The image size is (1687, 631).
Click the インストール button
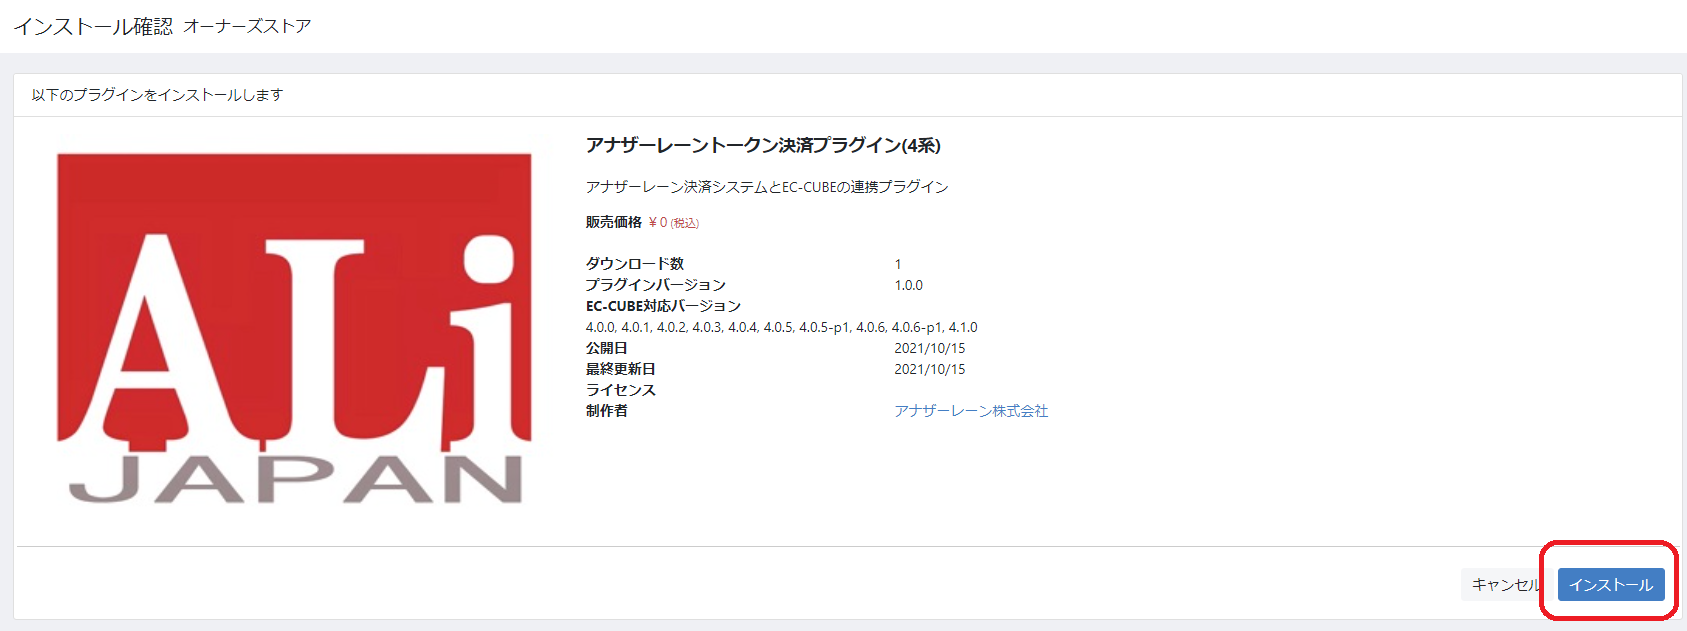[x=1611, y=585]
